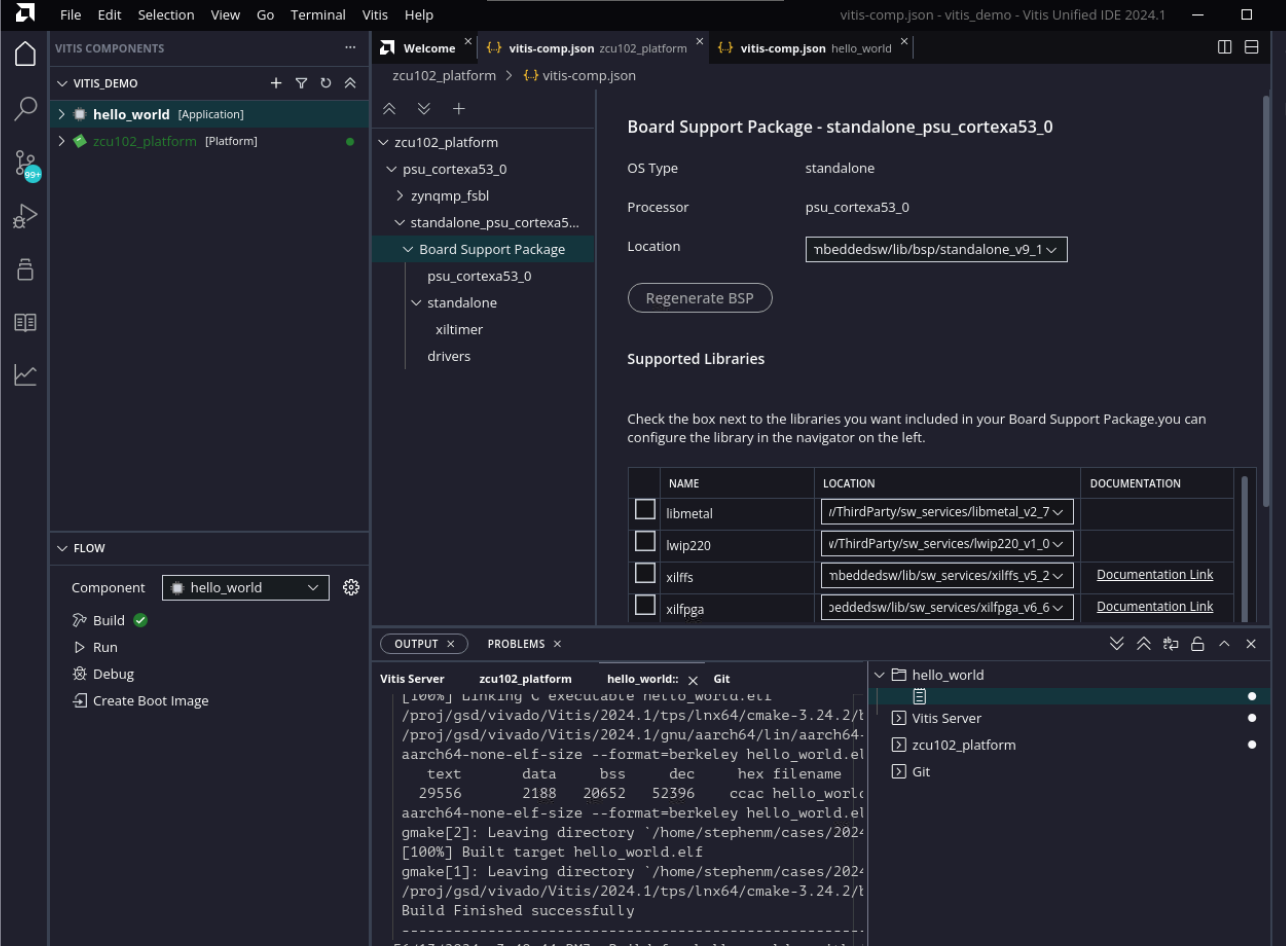Open xilffs location dropdown
Viewport: 1286px width, 946px height.
pos(948,575)
